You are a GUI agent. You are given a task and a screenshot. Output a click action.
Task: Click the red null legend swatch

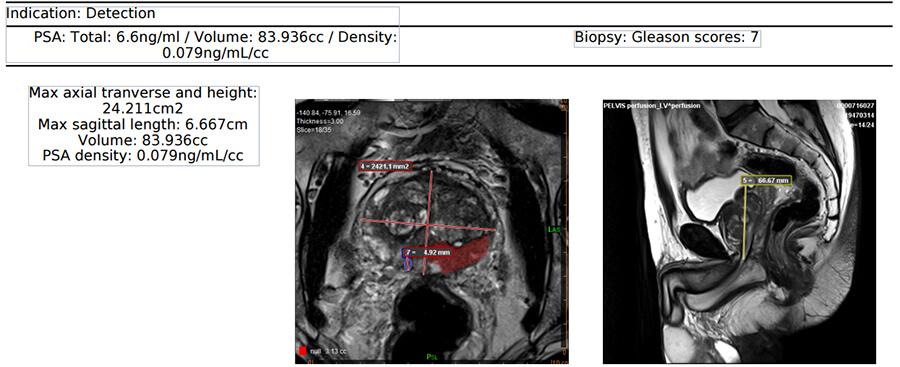pos(302,350)
